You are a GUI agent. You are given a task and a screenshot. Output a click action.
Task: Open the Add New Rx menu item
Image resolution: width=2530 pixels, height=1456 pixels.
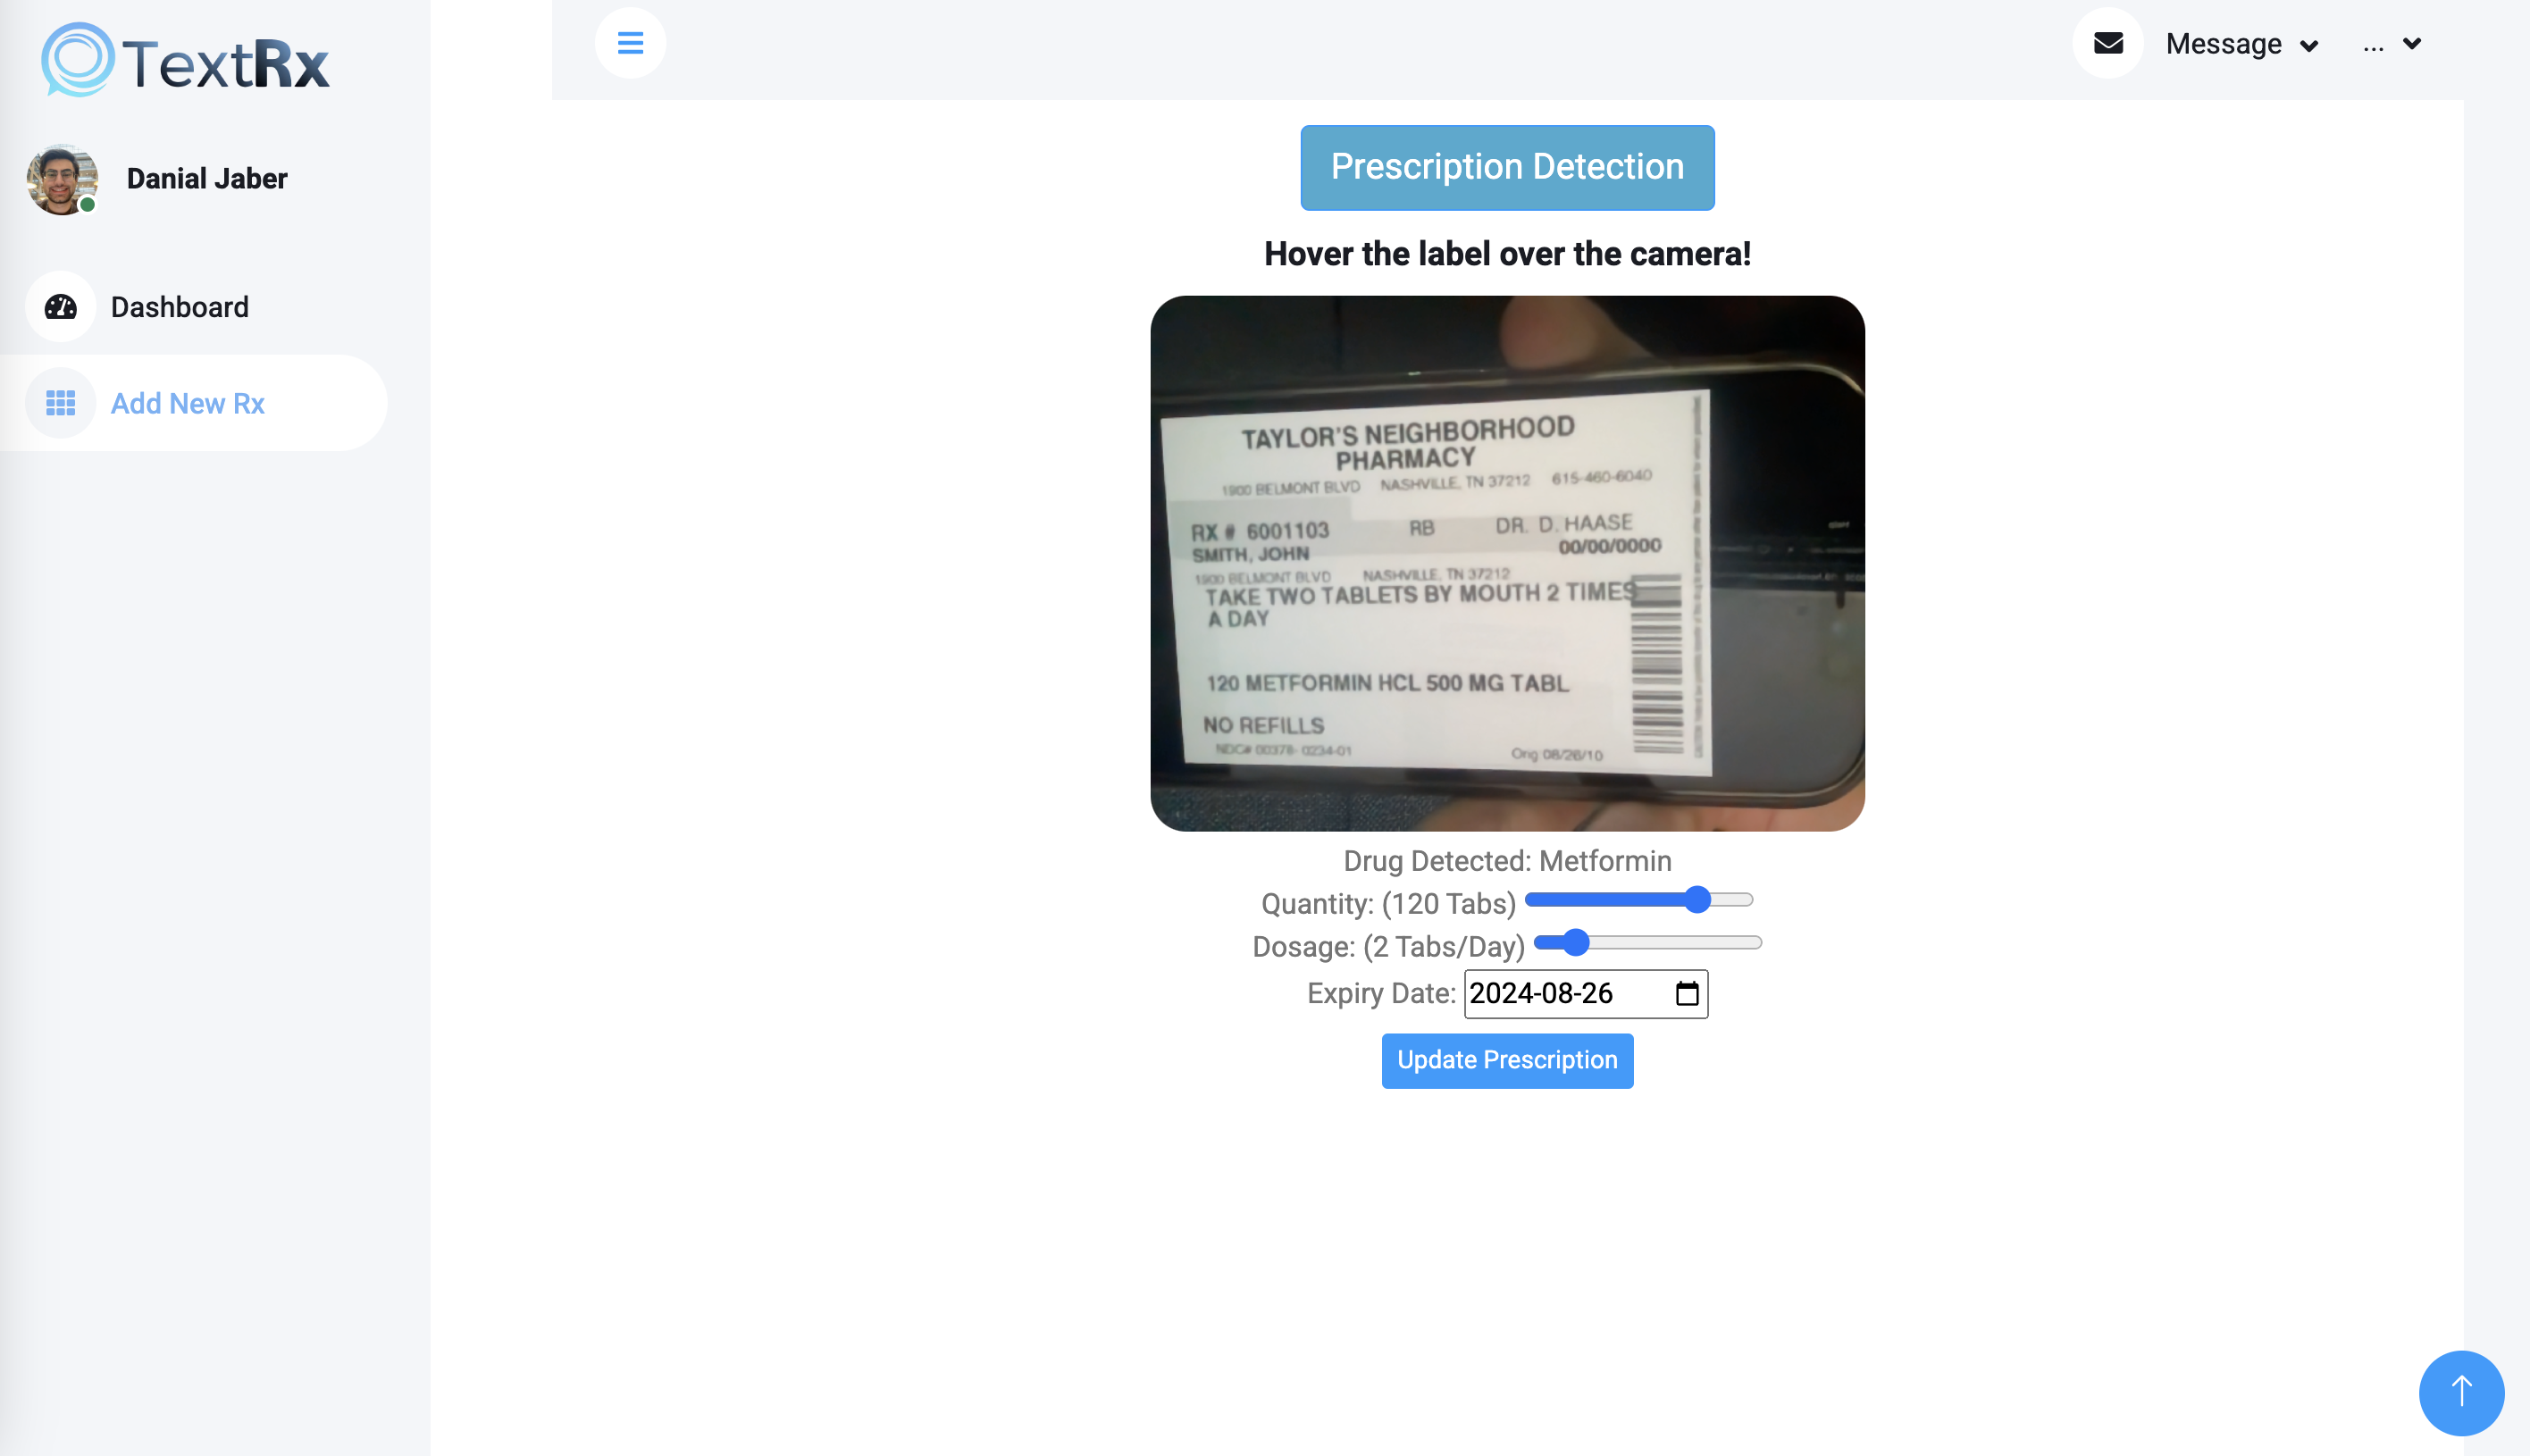(x=193, y=403)
